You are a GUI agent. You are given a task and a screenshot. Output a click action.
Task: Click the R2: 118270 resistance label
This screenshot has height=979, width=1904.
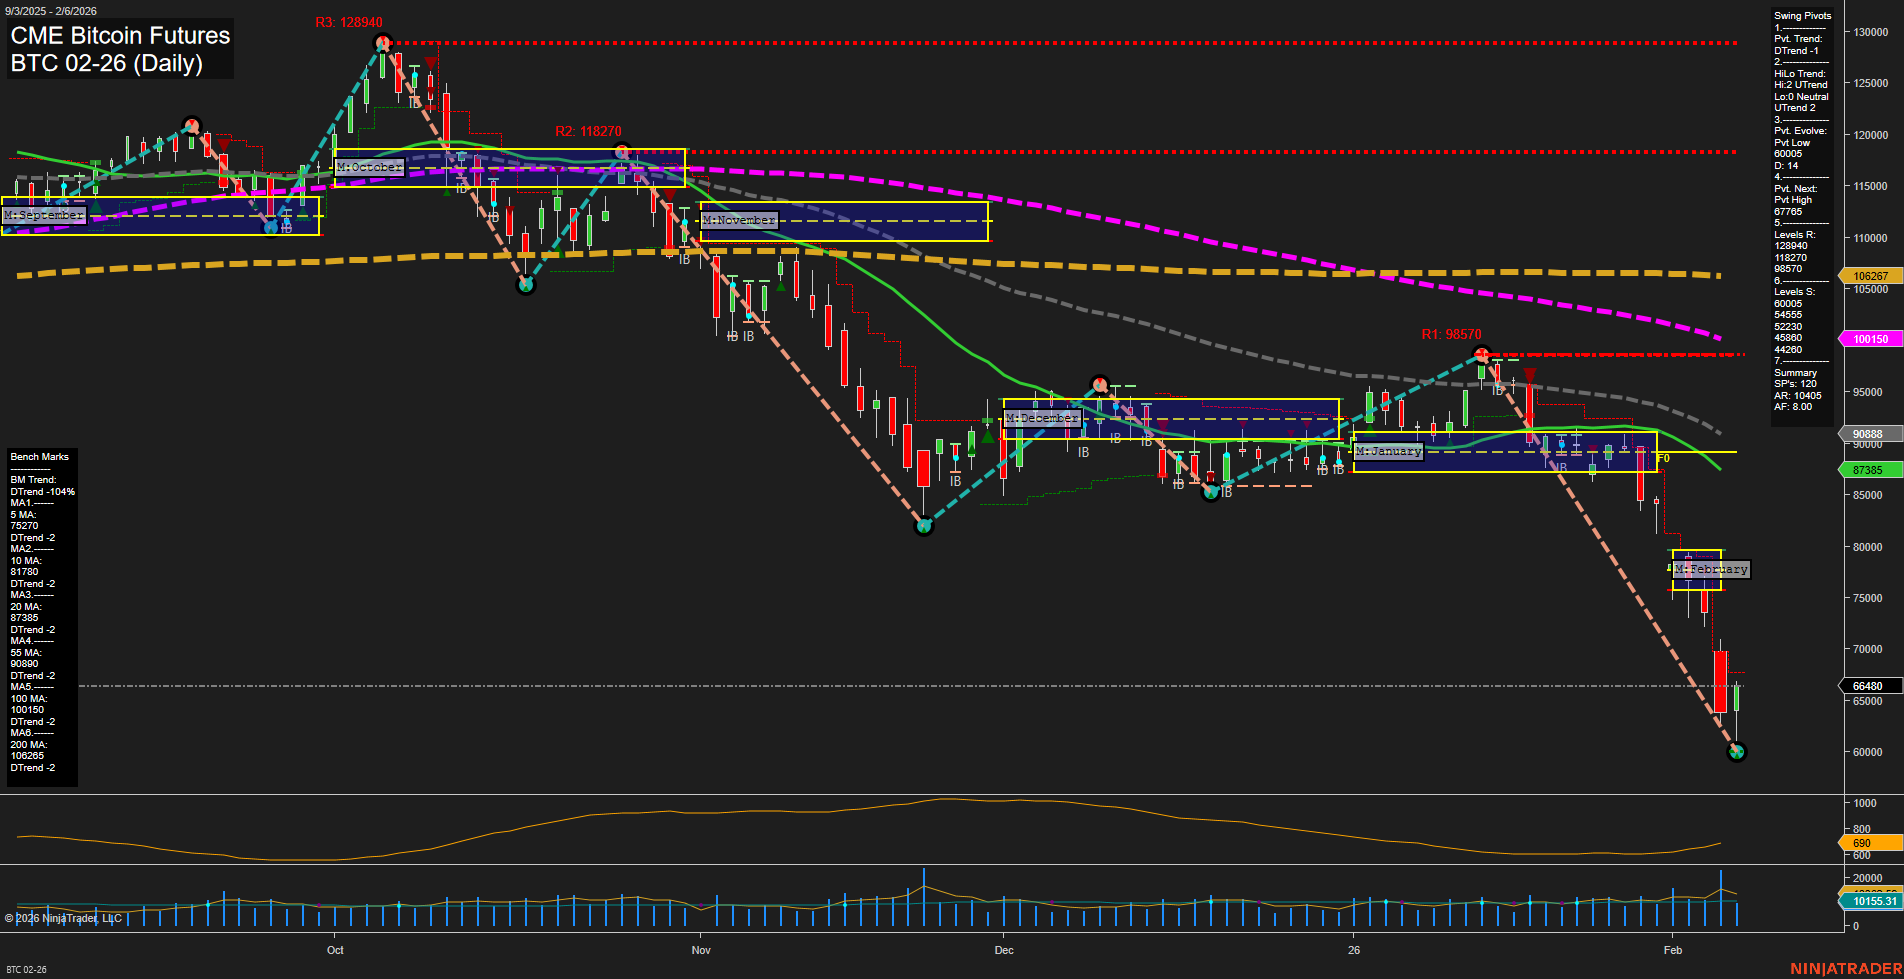pos(589,130)
